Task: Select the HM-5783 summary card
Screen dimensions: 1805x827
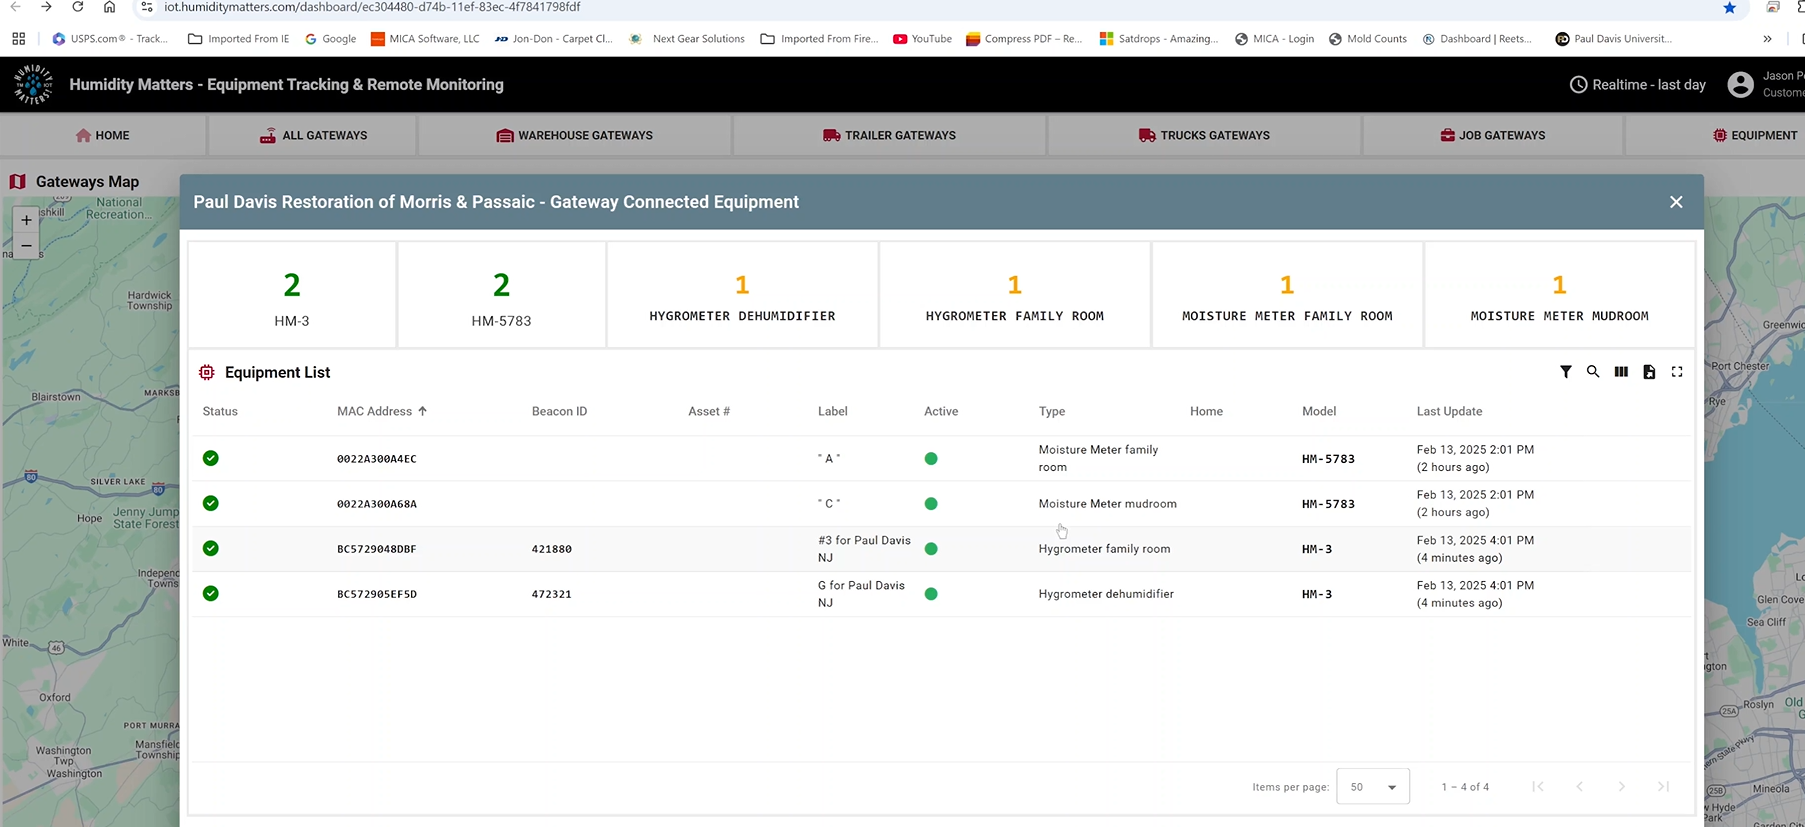Action: (501, 295)
